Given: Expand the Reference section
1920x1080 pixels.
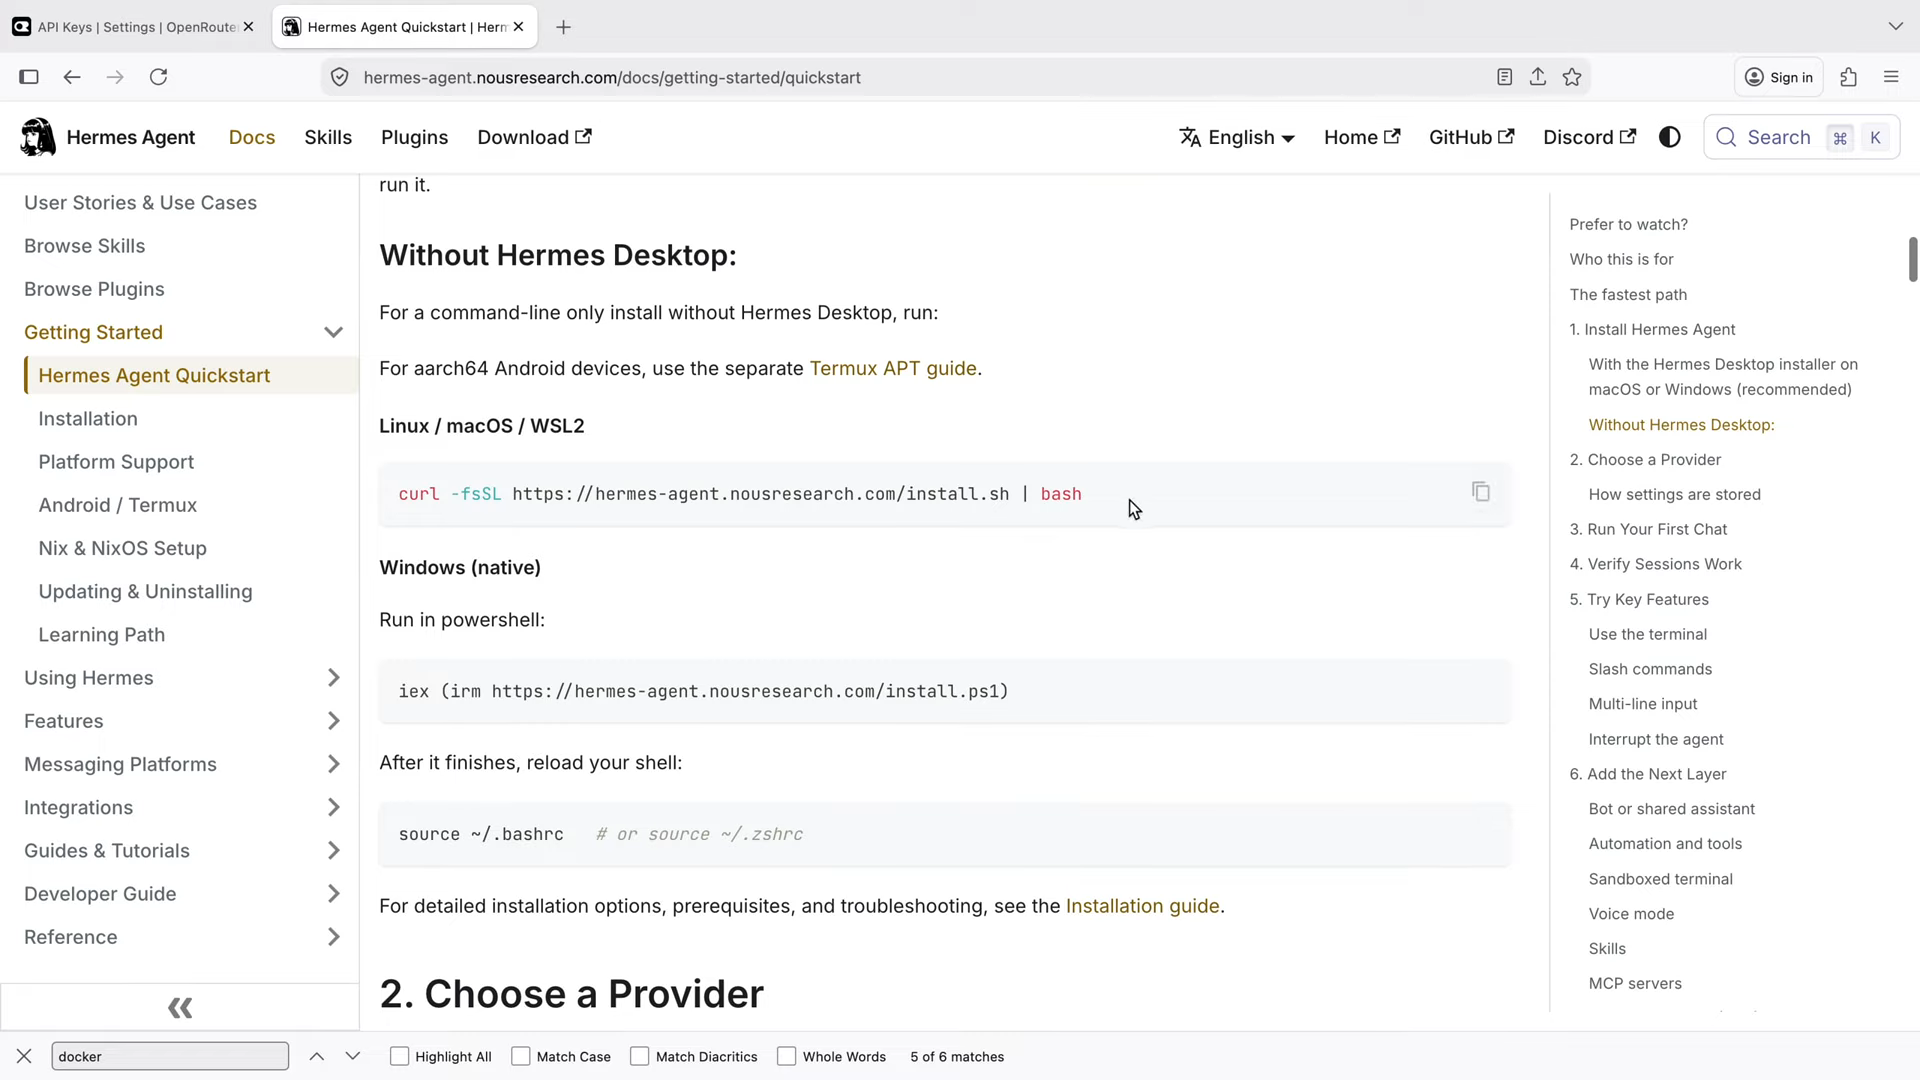Looking at the screenshot, I should click(333, 937).
